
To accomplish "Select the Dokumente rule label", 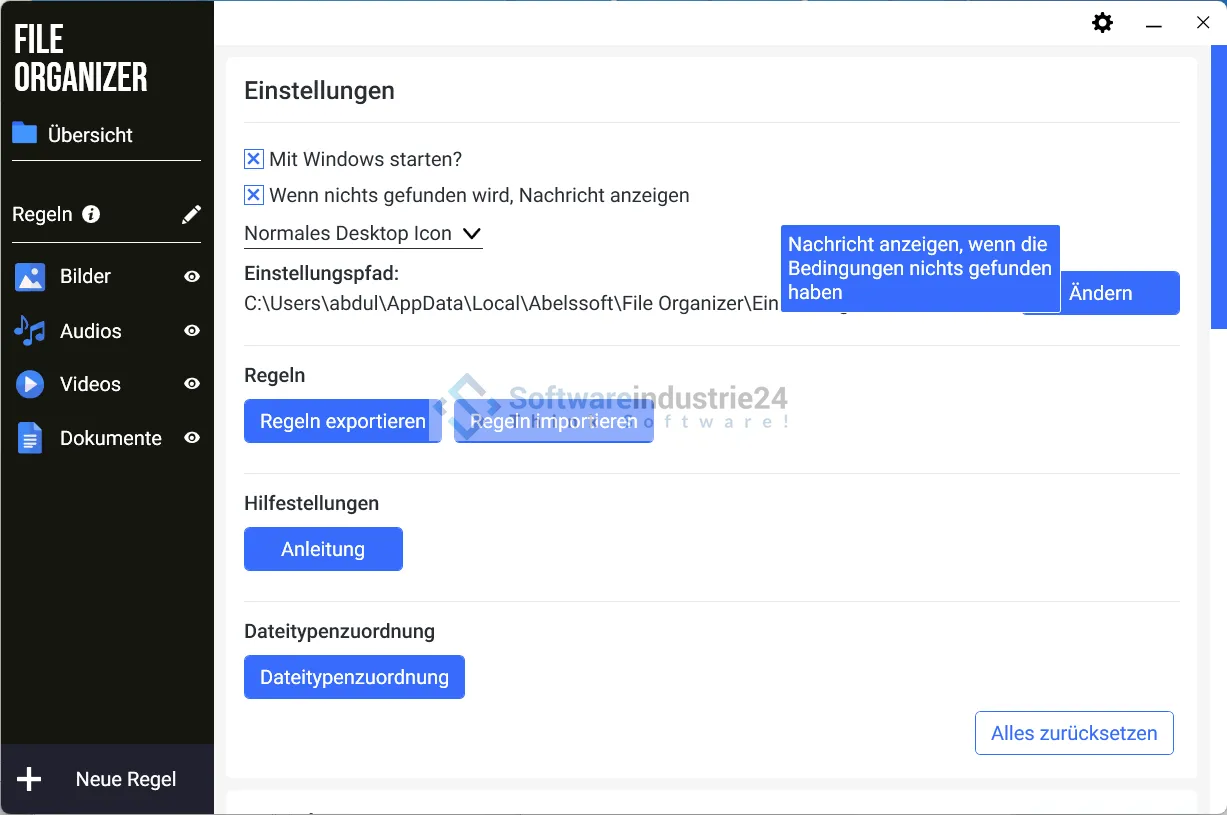I will click(110, 438).
